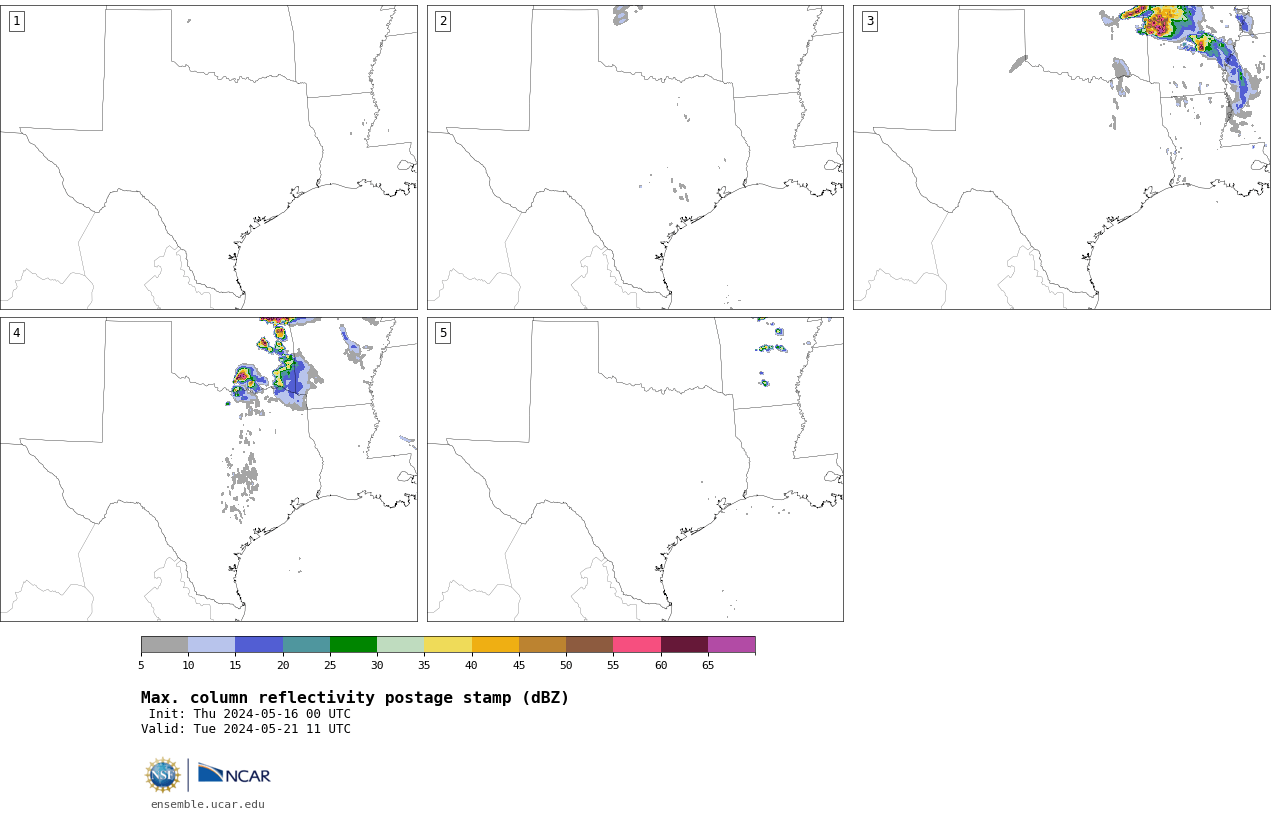This screenshot has height=815, width=1280.
Task: Open postage stamp map panel 3
Action: coord(1062,157)
